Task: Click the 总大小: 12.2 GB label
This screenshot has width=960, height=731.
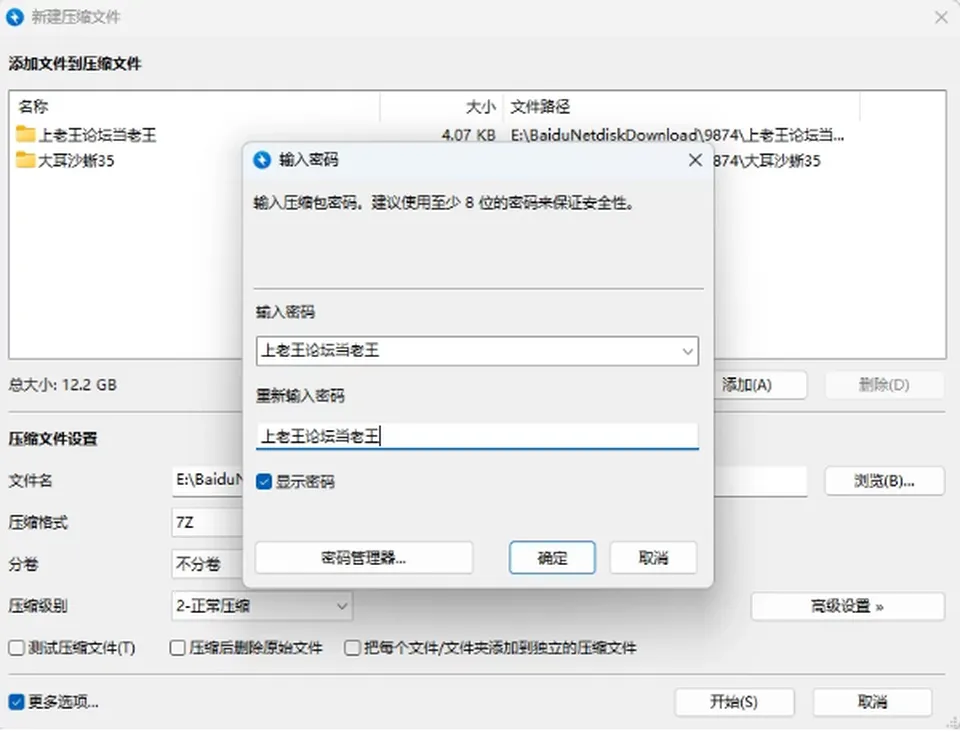Action: 62,384
